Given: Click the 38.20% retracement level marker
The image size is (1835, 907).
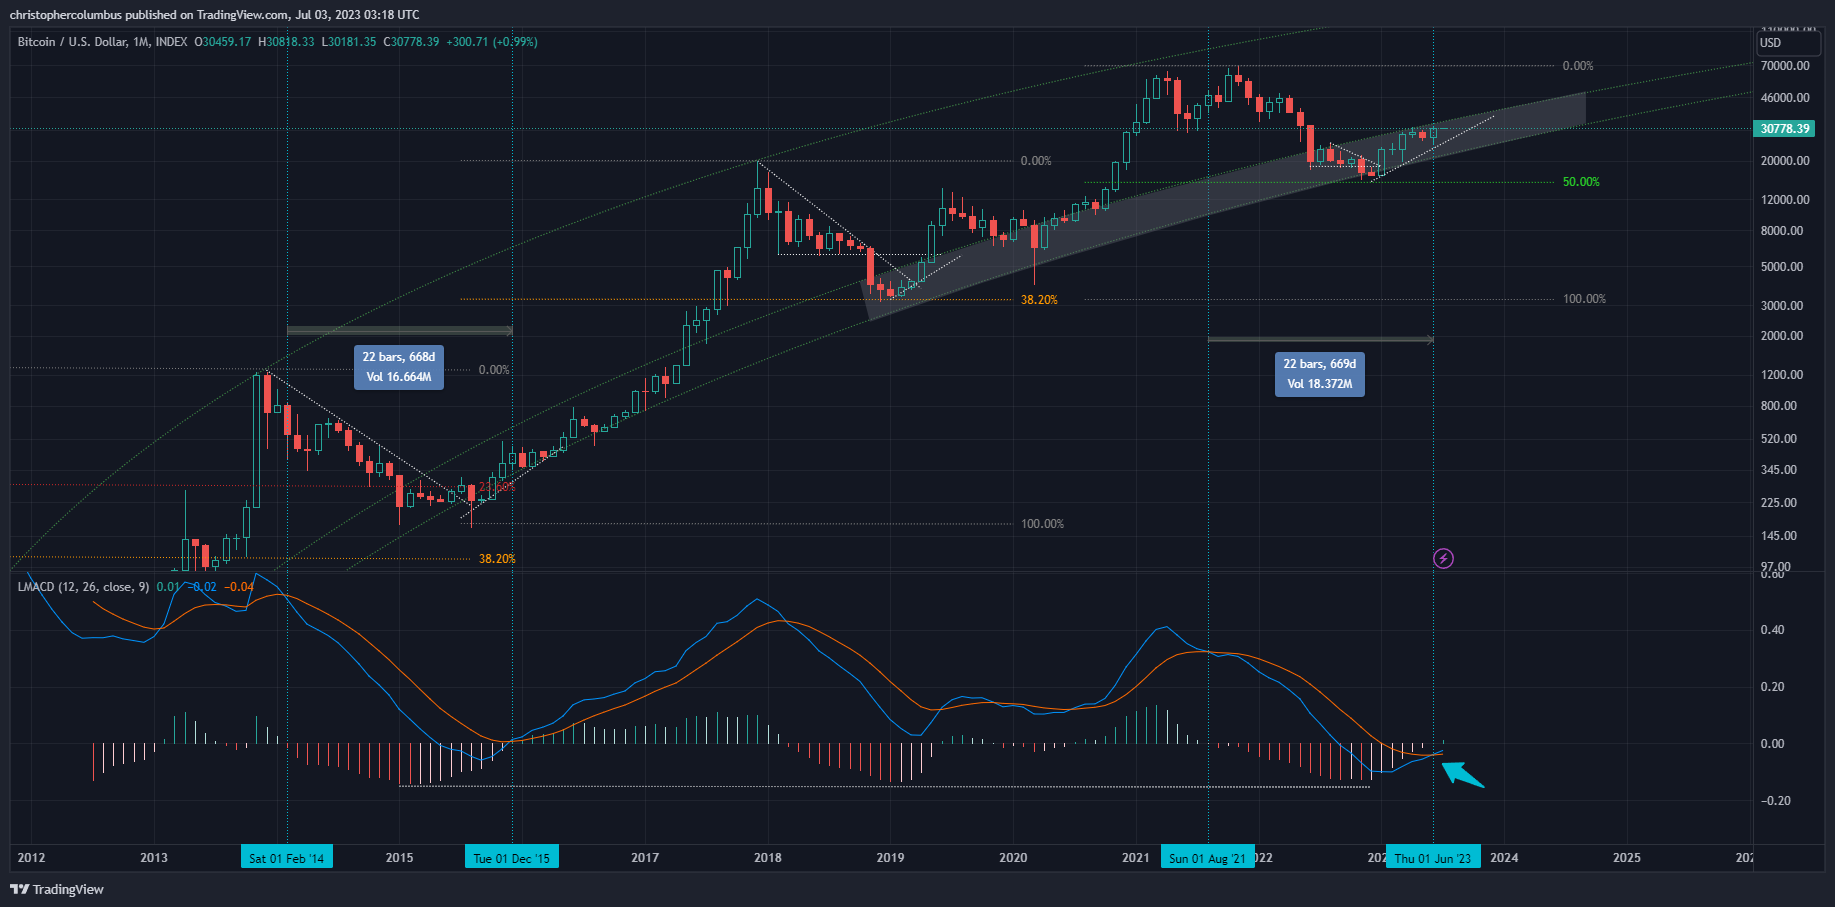Looking at the screenshot, I should [x=1038, y=298].
